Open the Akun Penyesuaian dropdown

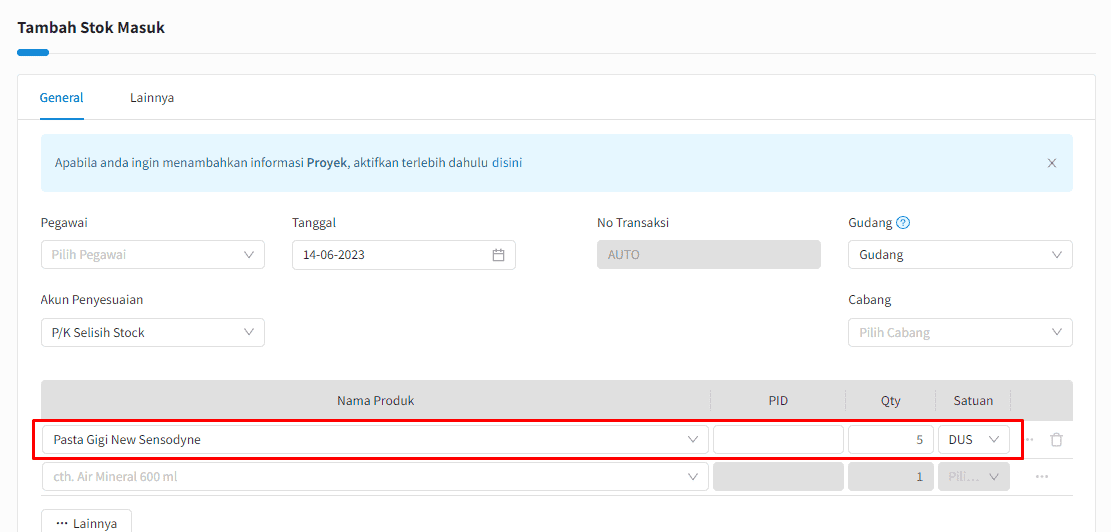[152, 333]
